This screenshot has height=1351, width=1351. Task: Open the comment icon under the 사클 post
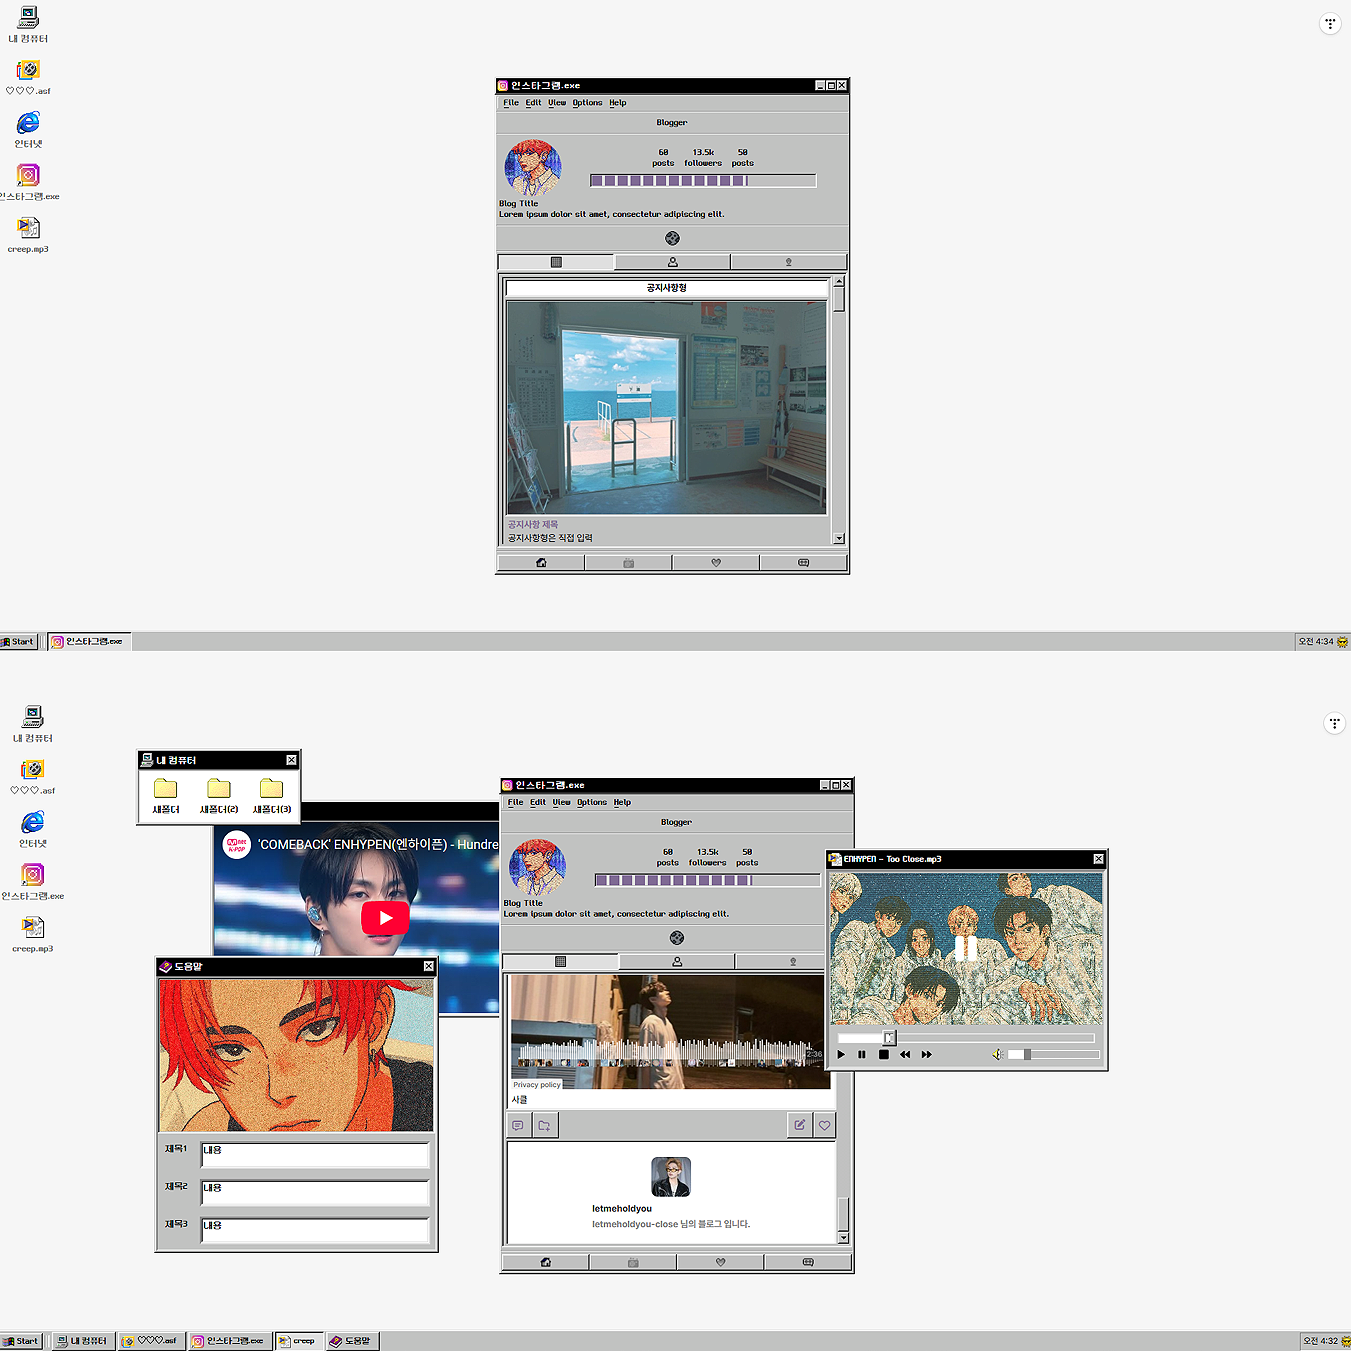(x=518, y=1125)
